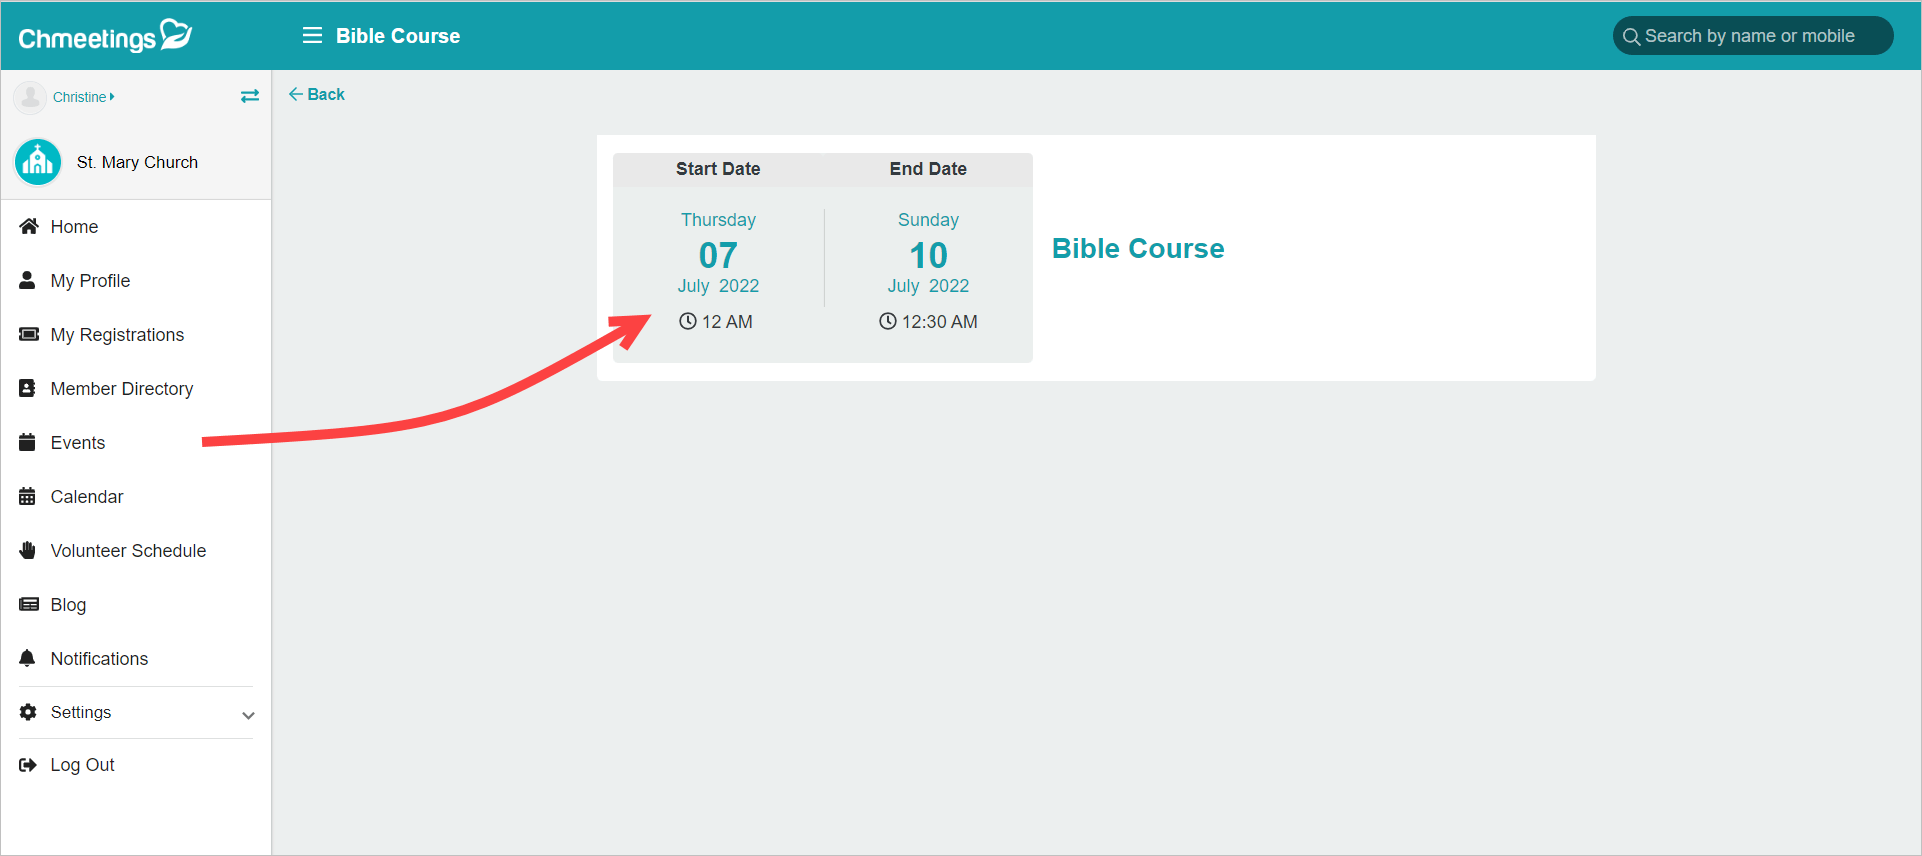Screen dimensions: 1922x856
Task: Click the clock icon beside 12:30 AM
Action: point(888,321)
